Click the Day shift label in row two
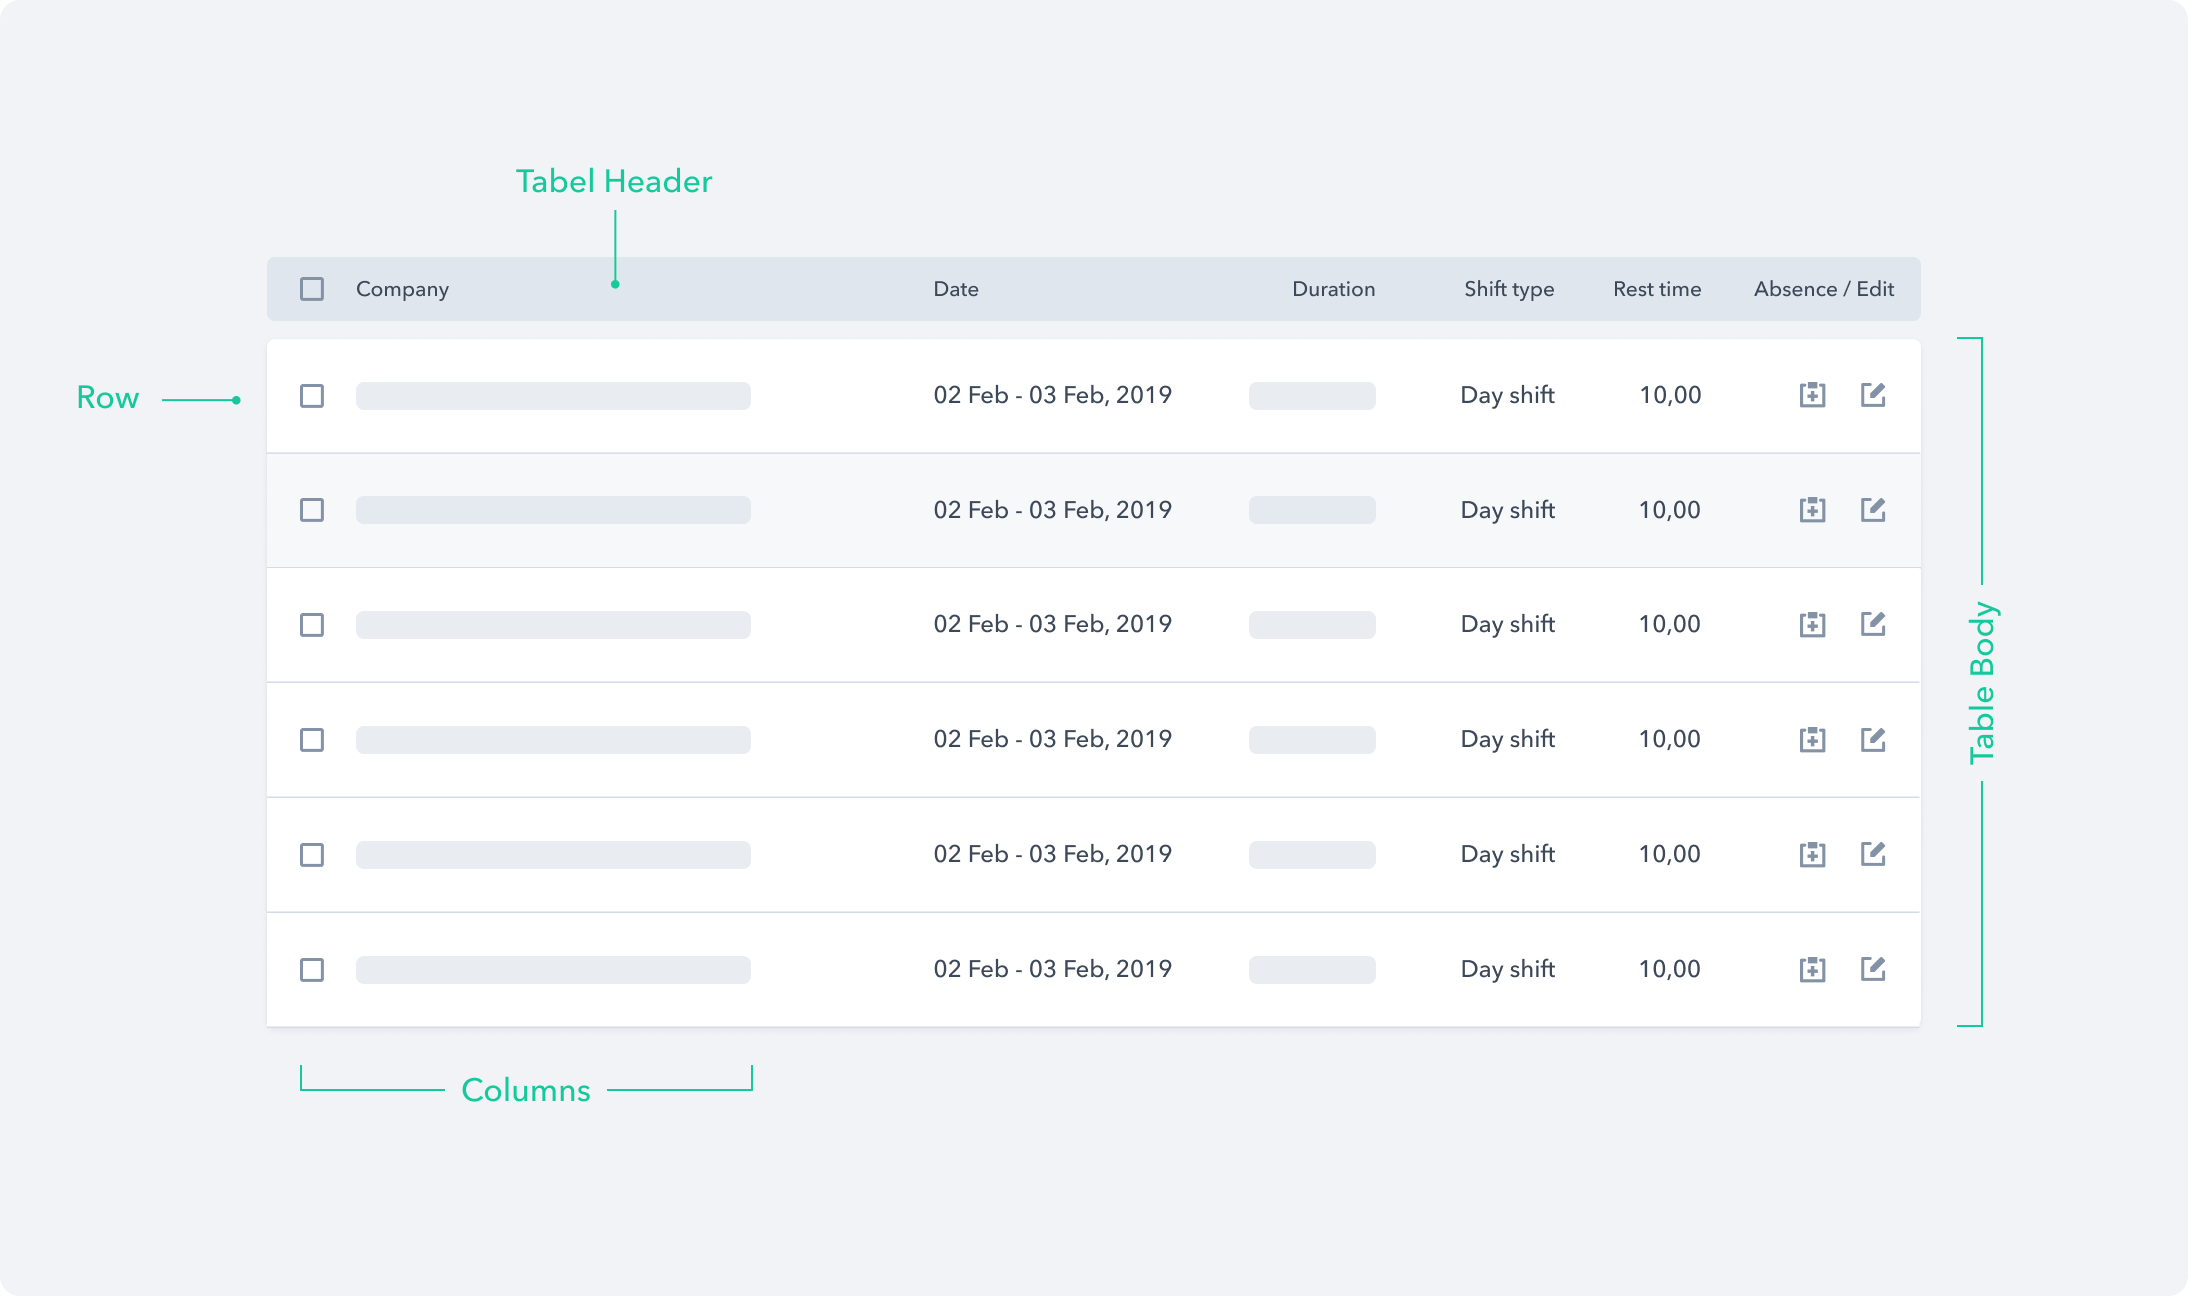 (1506, 510)
